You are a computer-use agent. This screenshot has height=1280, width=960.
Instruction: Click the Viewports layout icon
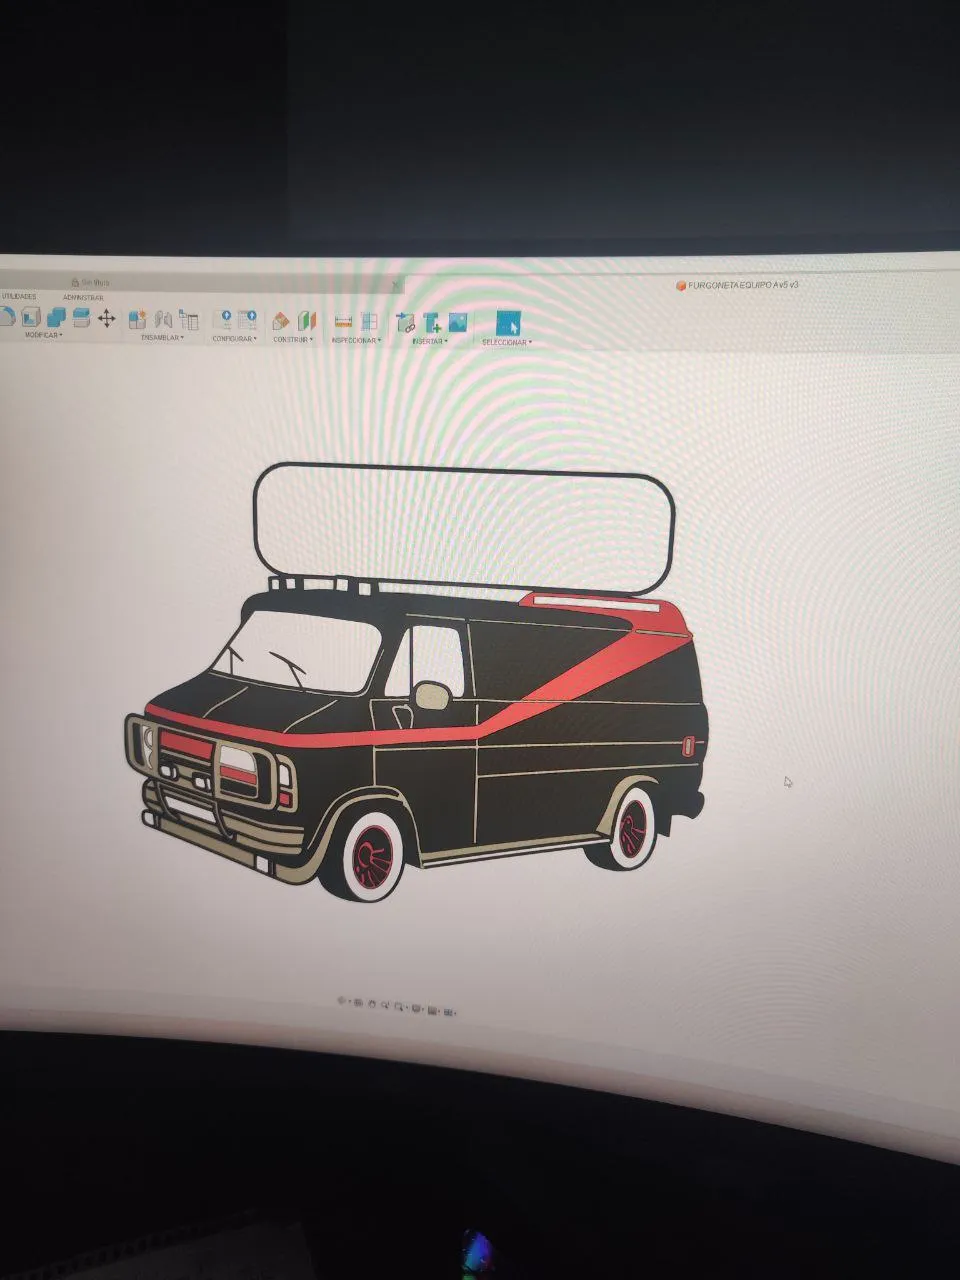pos(448,1012)
